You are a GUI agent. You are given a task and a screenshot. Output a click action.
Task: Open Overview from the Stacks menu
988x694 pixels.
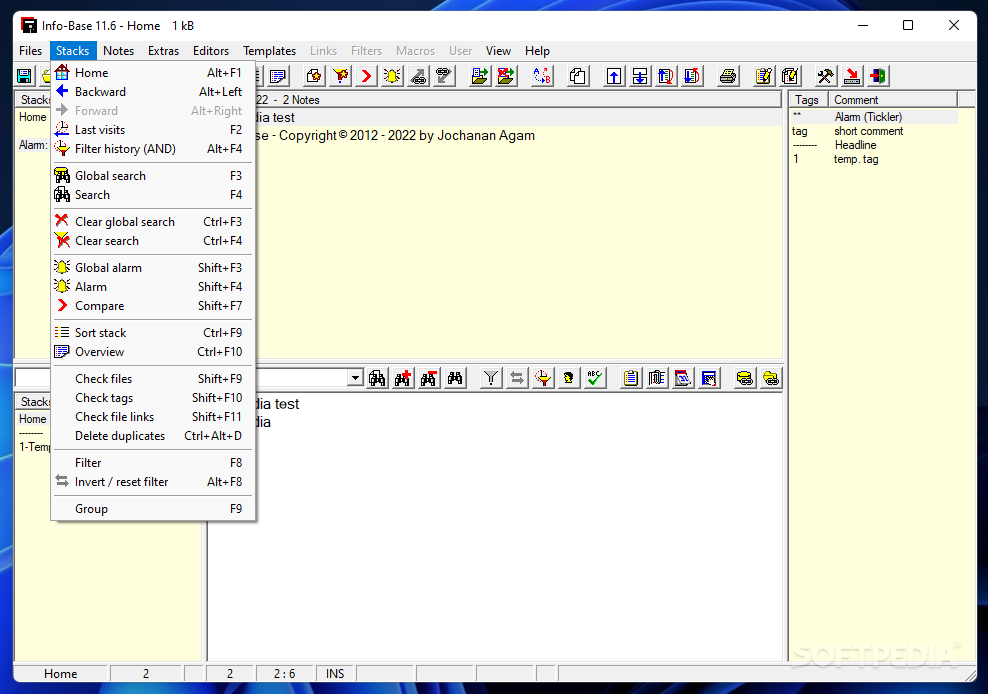pos(153,352)
